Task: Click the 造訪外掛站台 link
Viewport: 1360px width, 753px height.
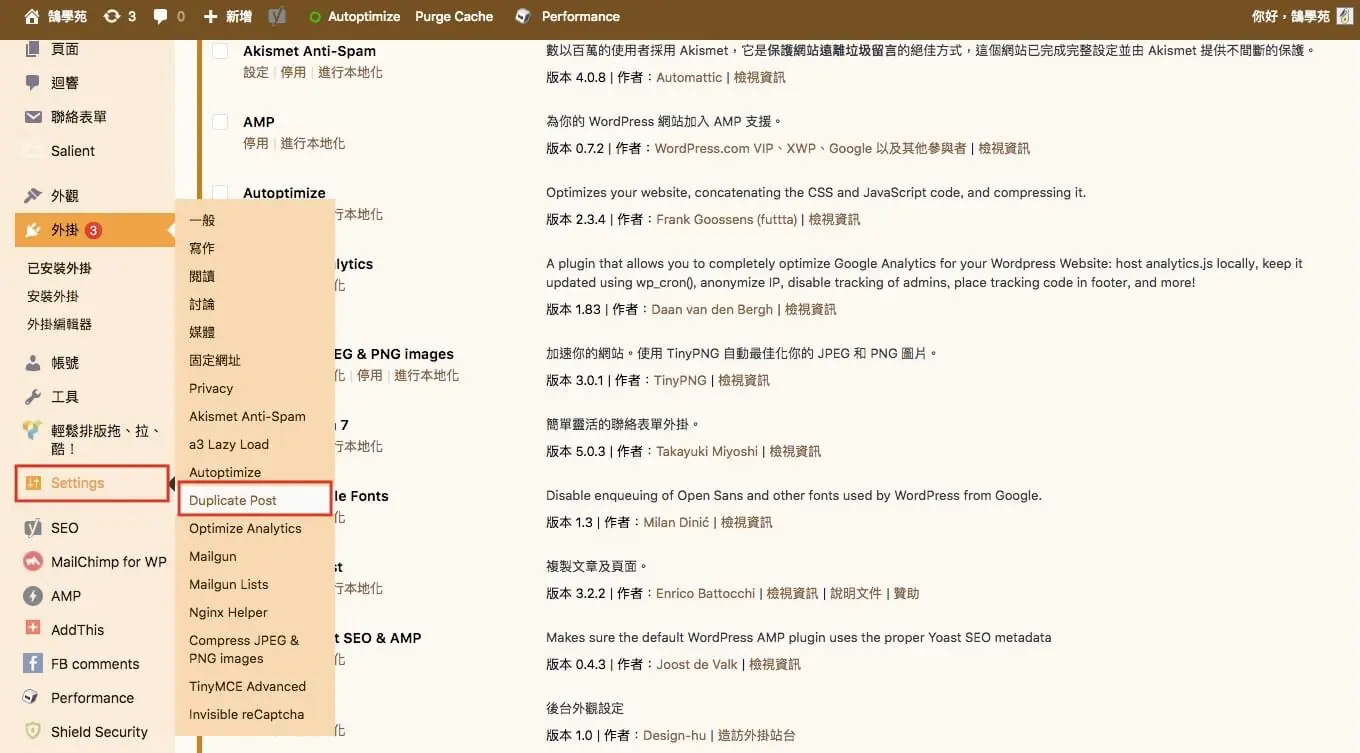Action: pyautogui.click(x=757, y=735)
